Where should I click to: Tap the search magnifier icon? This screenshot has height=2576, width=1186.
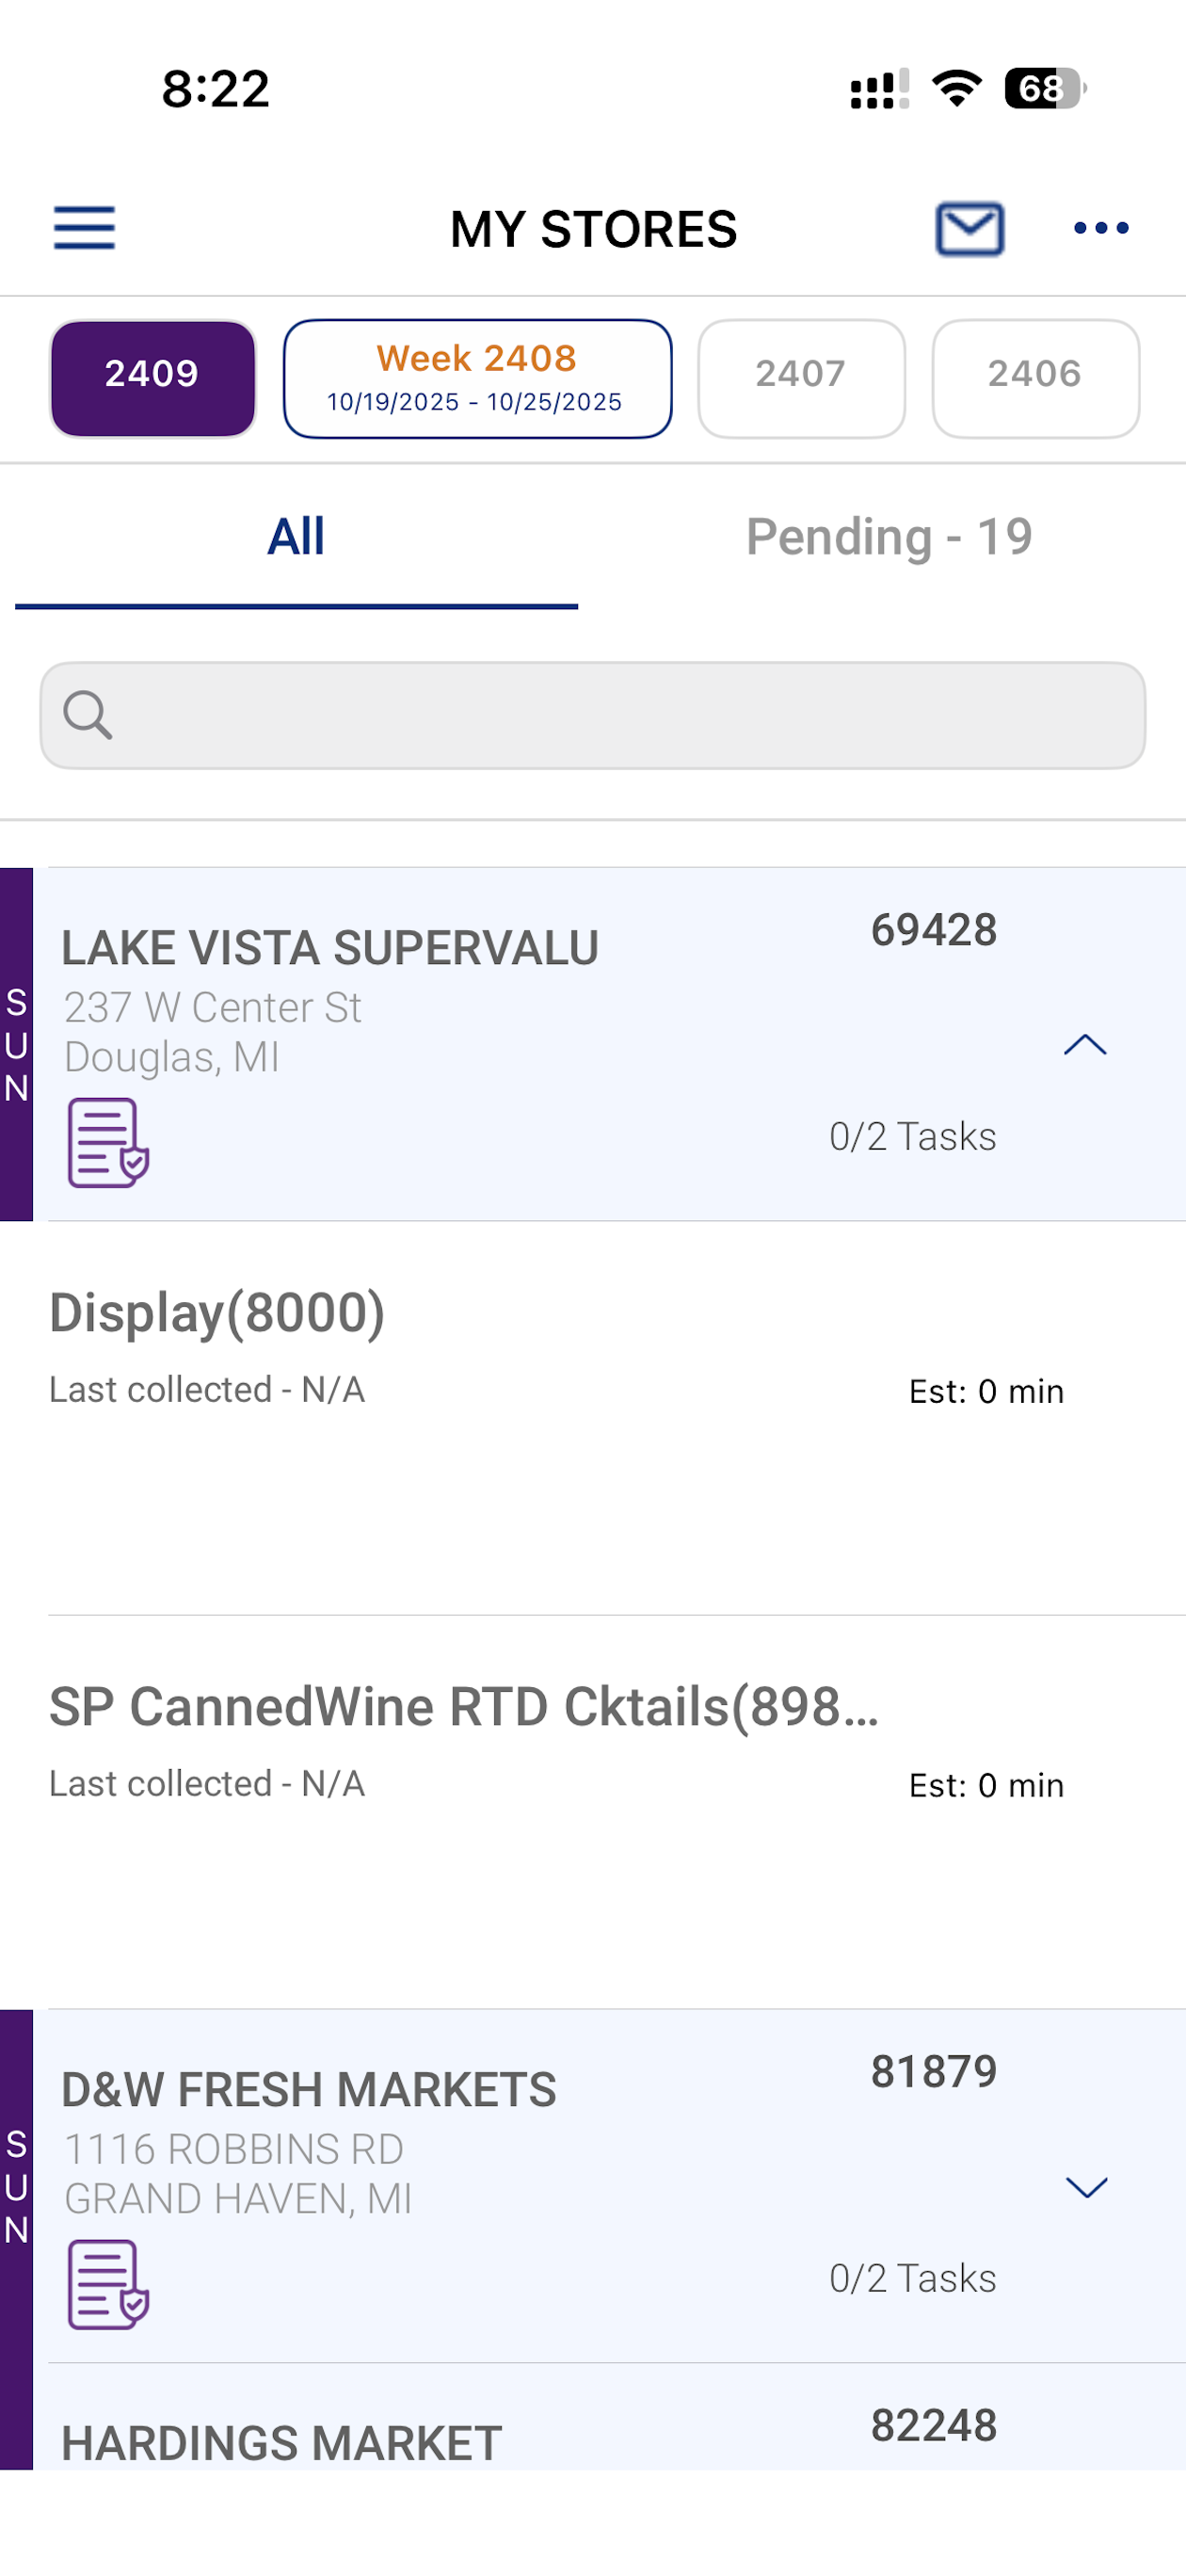87,715
